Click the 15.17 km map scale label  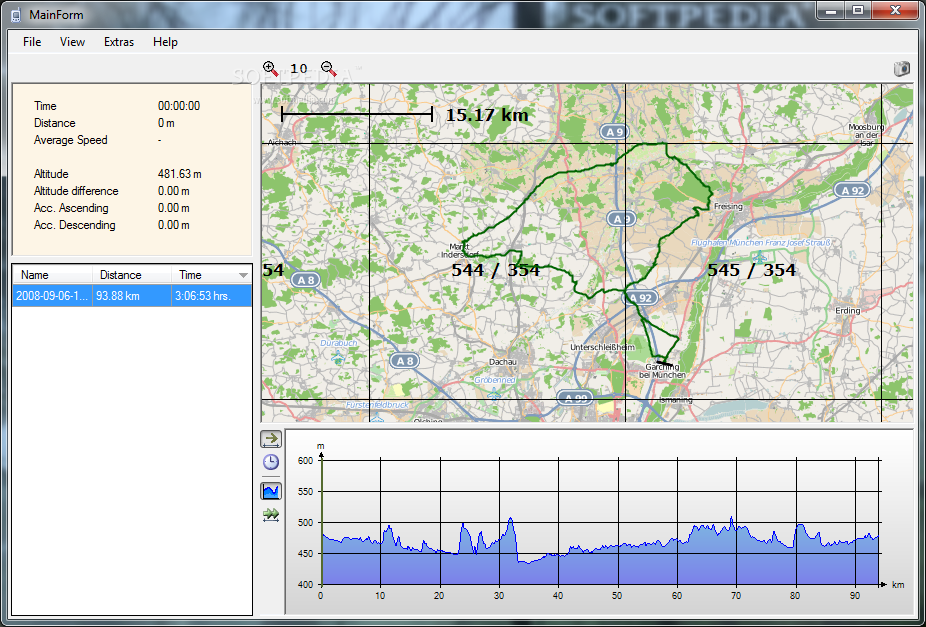487,115
